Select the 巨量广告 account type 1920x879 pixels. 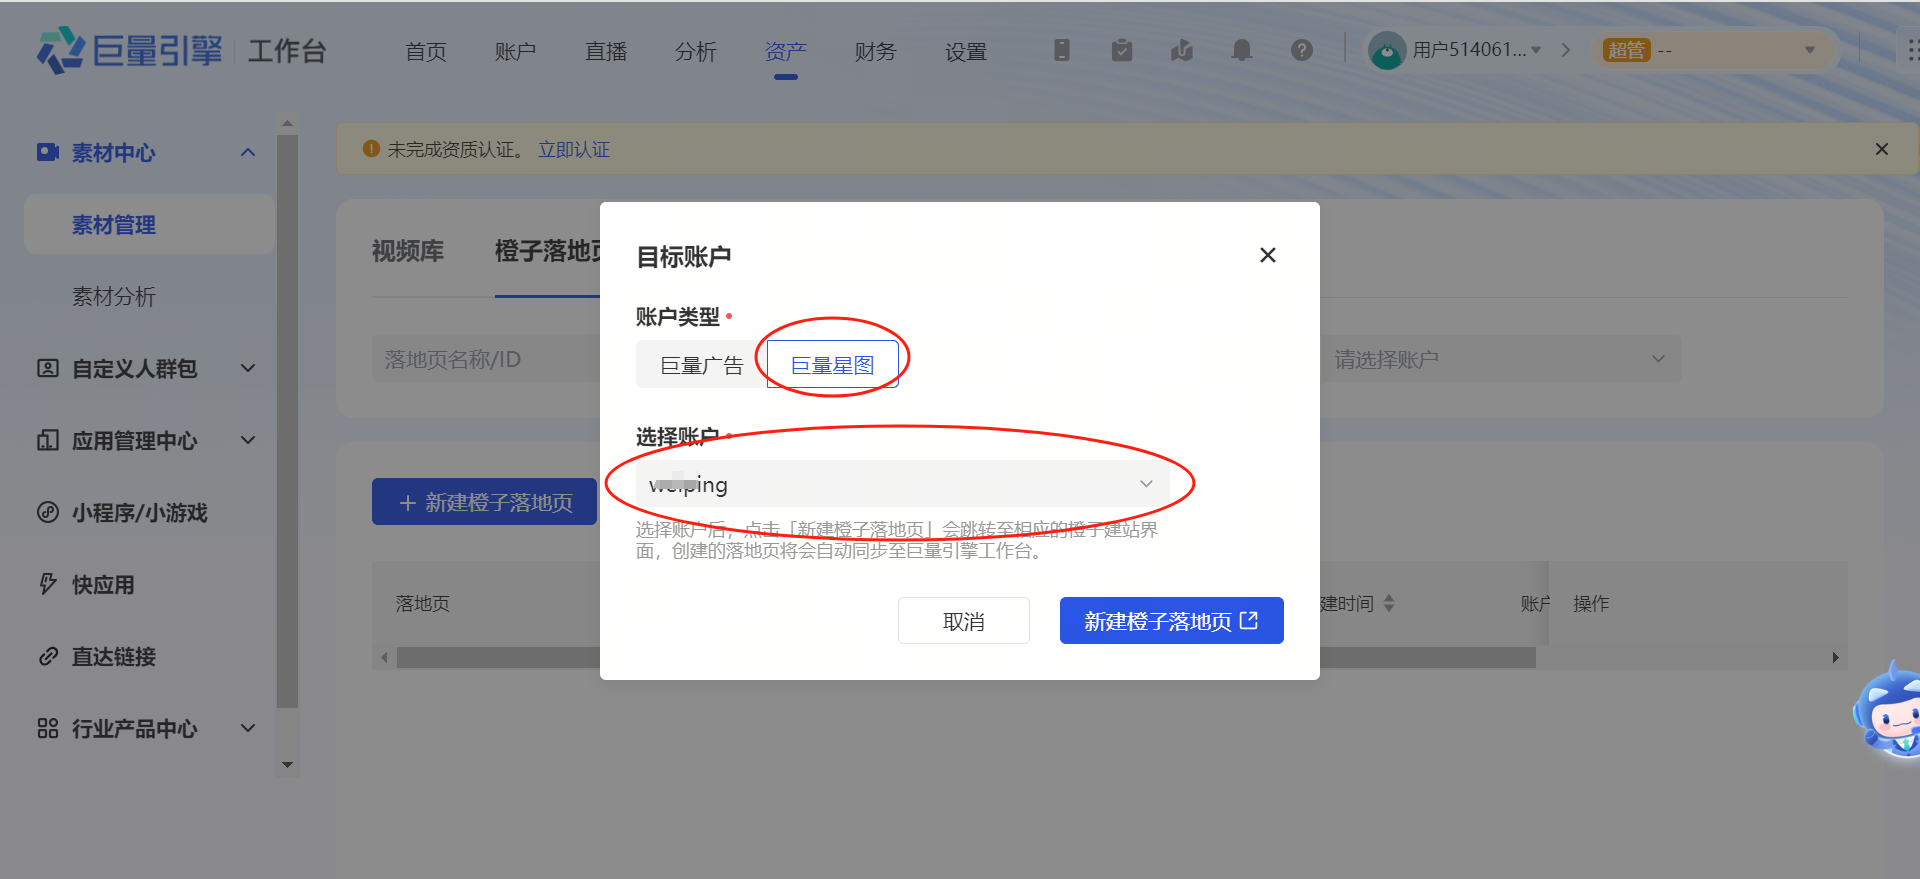701,365
